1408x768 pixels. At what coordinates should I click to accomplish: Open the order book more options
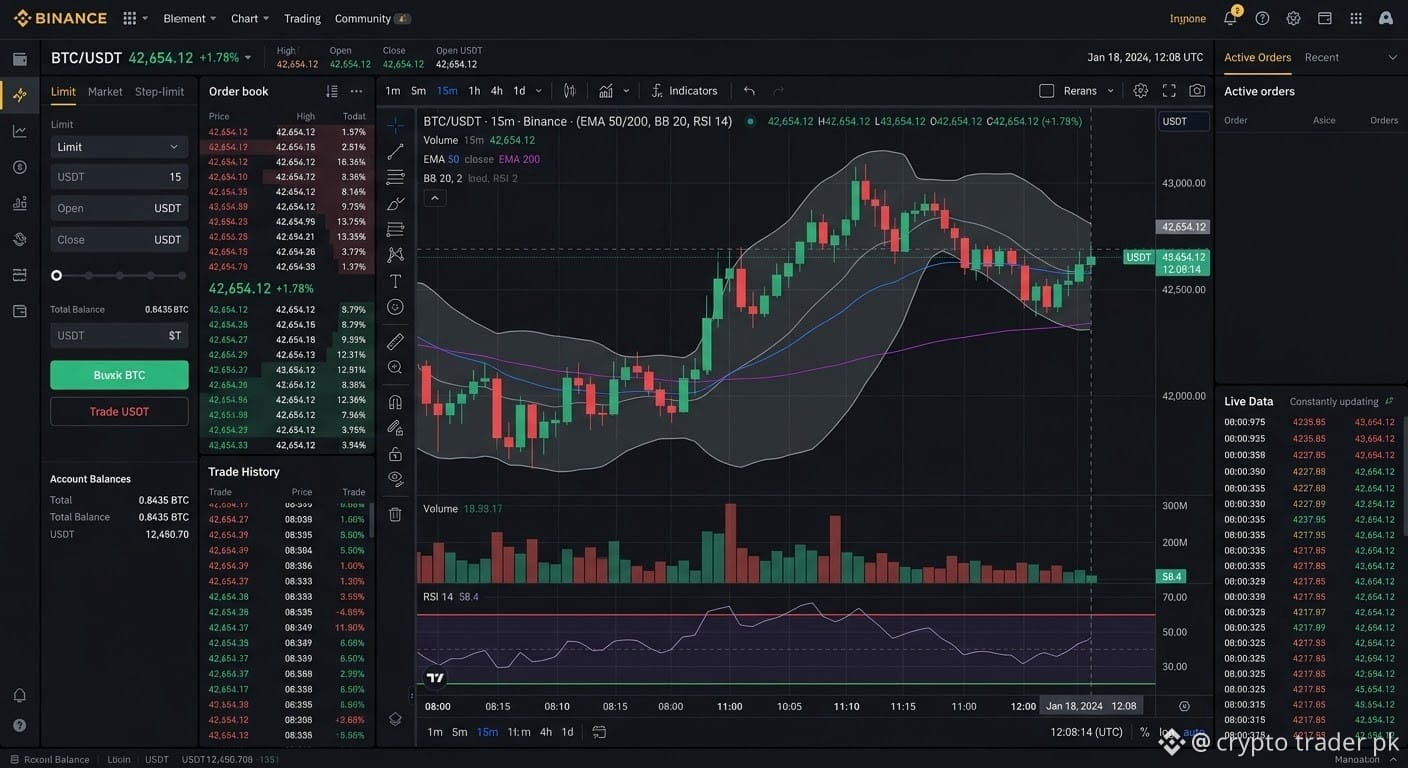(356, 91)
